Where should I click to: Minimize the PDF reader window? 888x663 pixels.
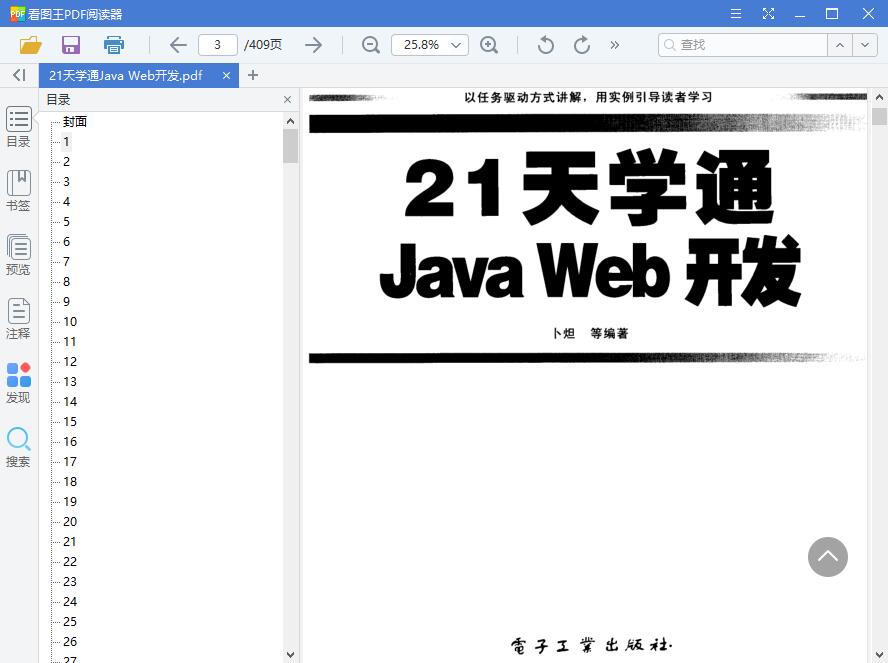(x=800, y=14)
